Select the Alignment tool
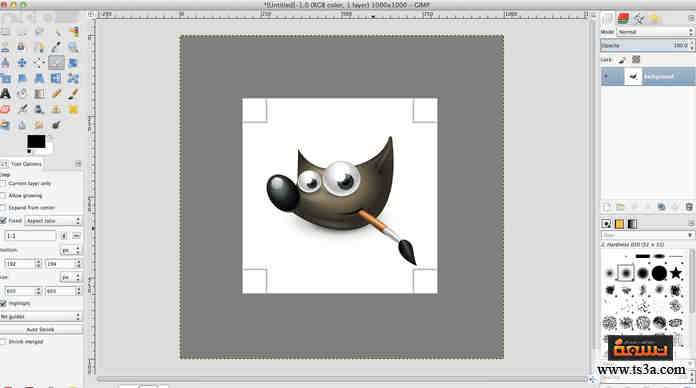This screenshot has height=388, width=696. (x=39, y=63)
